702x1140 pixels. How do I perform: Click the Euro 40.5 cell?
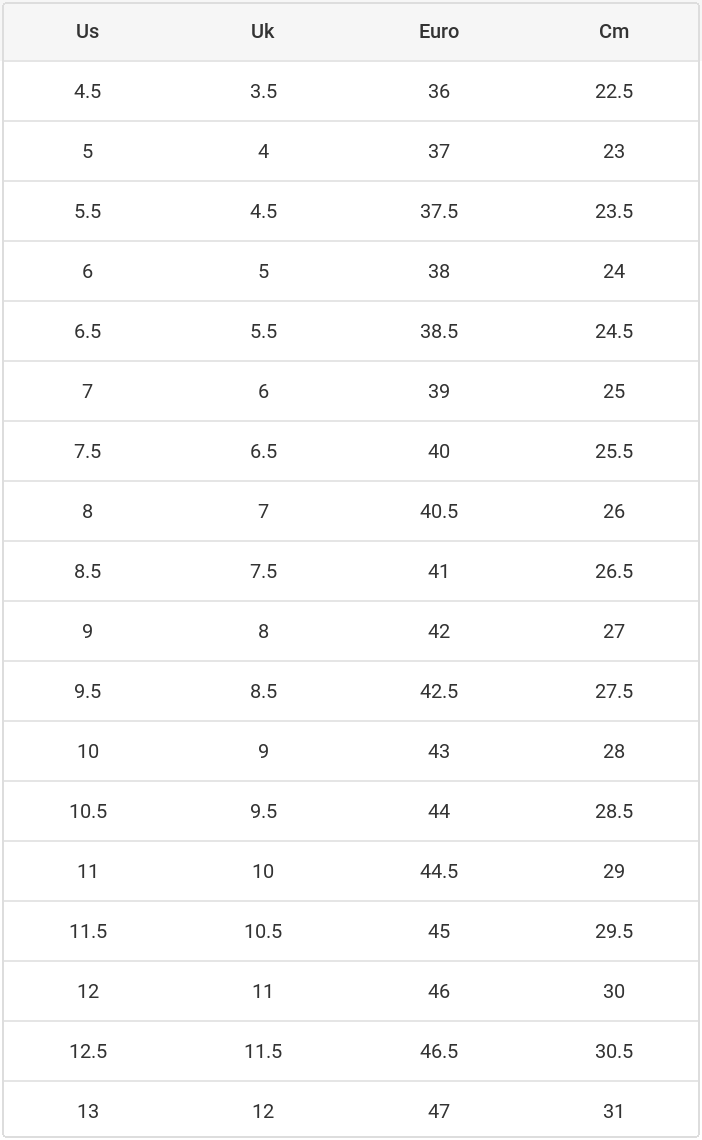coord(439,511)
